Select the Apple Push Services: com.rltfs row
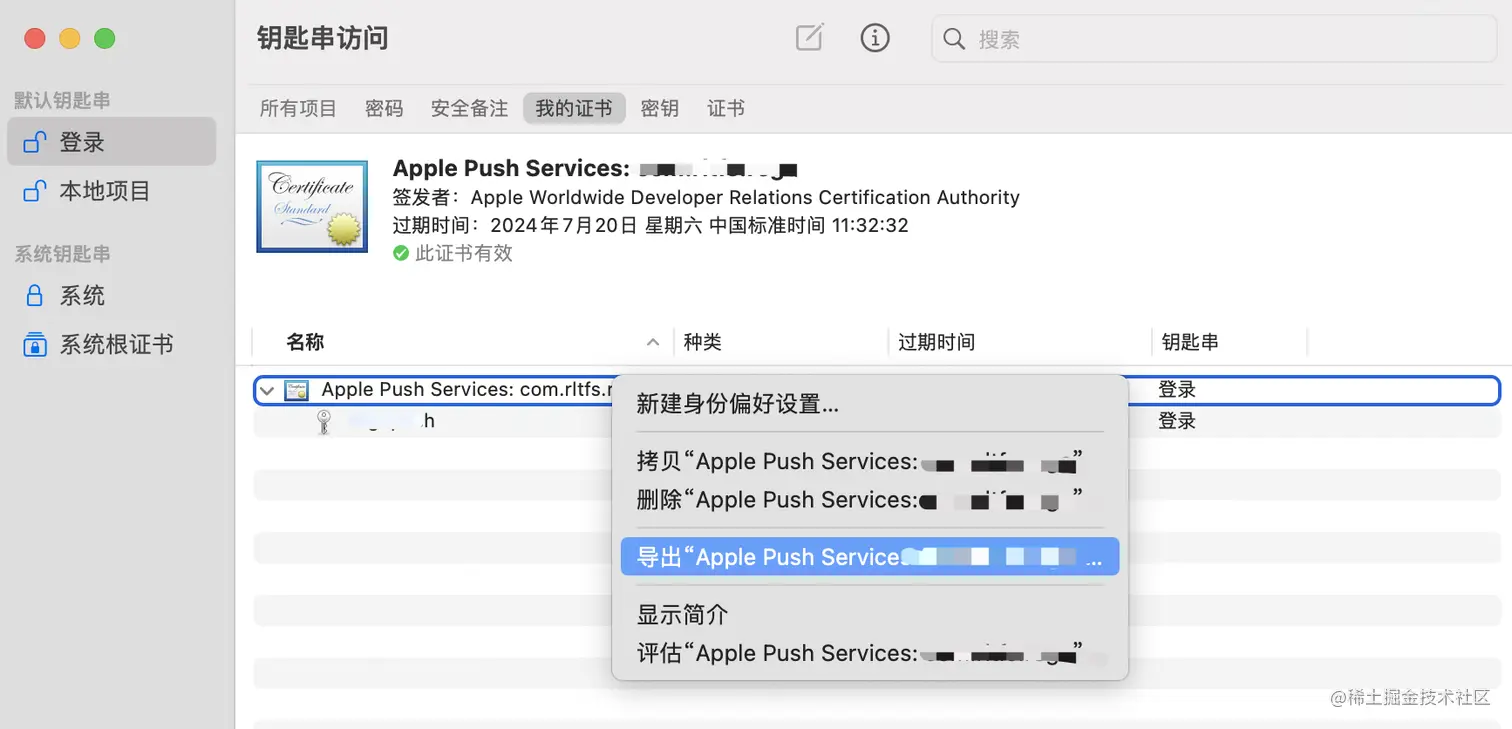This screenshot has height=729, width=1512. tap(877, 390)
